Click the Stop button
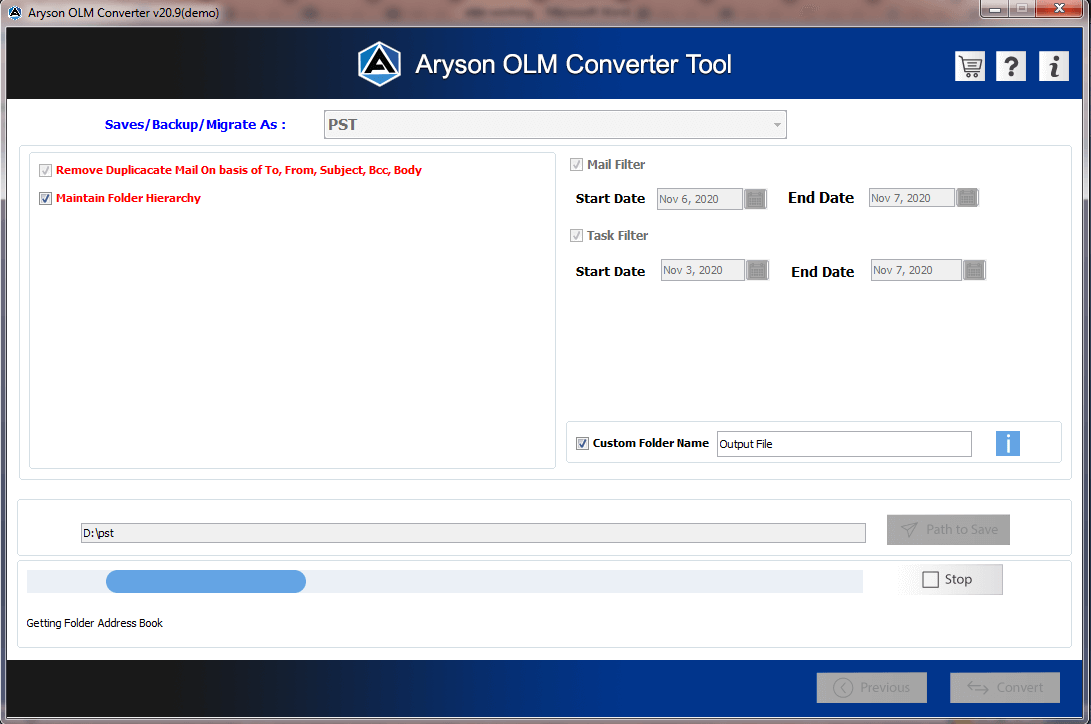The height and width of the screenshot is (724, 1091). pos(949,579)
